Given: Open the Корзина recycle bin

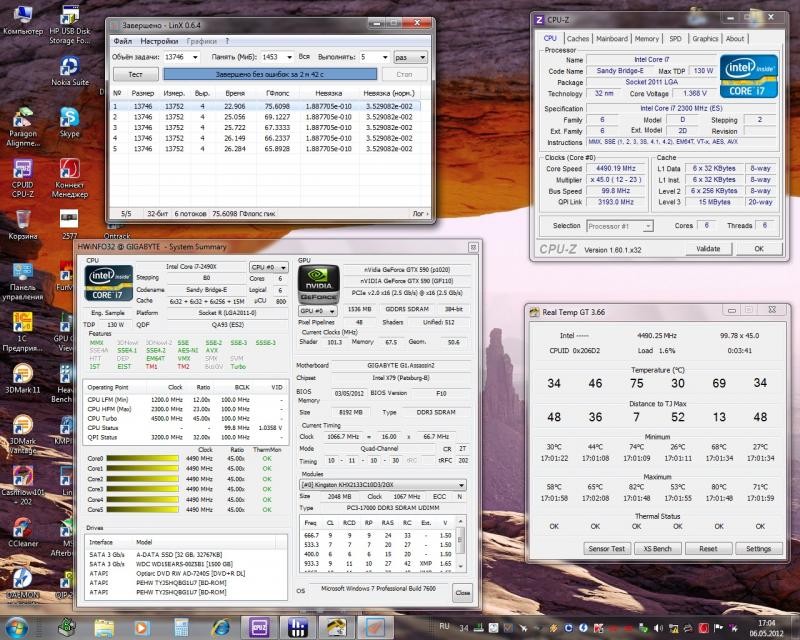Looking at the screenshot, I should coord(22,225).
